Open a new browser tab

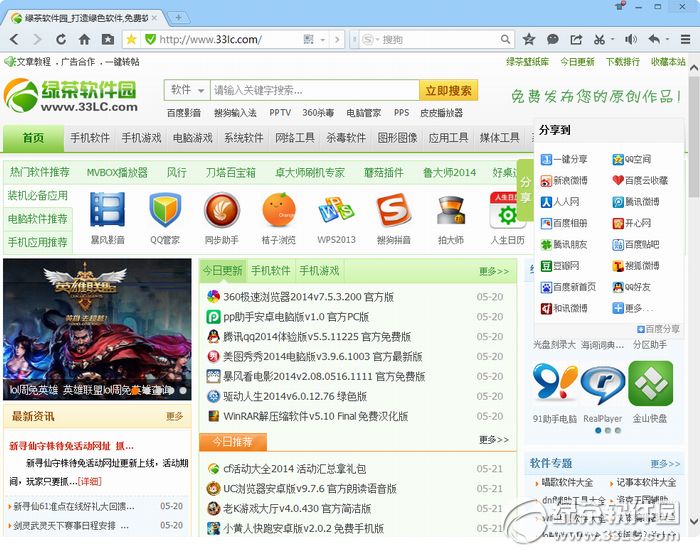coord(178,17)
